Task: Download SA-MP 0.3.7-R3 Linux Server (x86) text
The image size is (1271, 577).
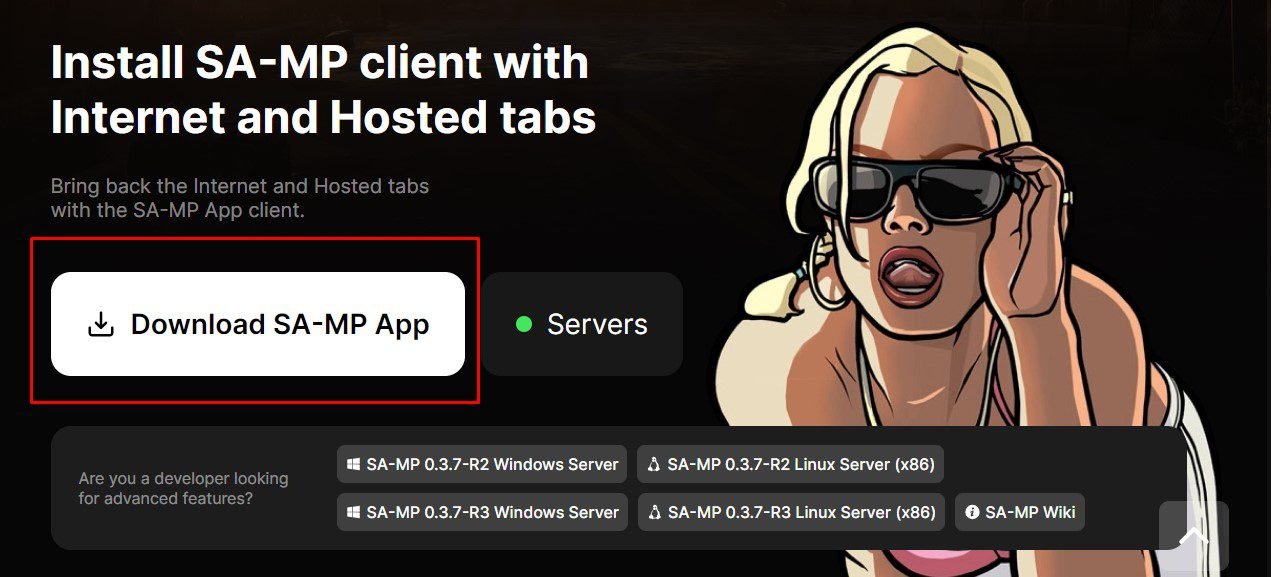Action: pyautogui.click(x=801, y=512)
